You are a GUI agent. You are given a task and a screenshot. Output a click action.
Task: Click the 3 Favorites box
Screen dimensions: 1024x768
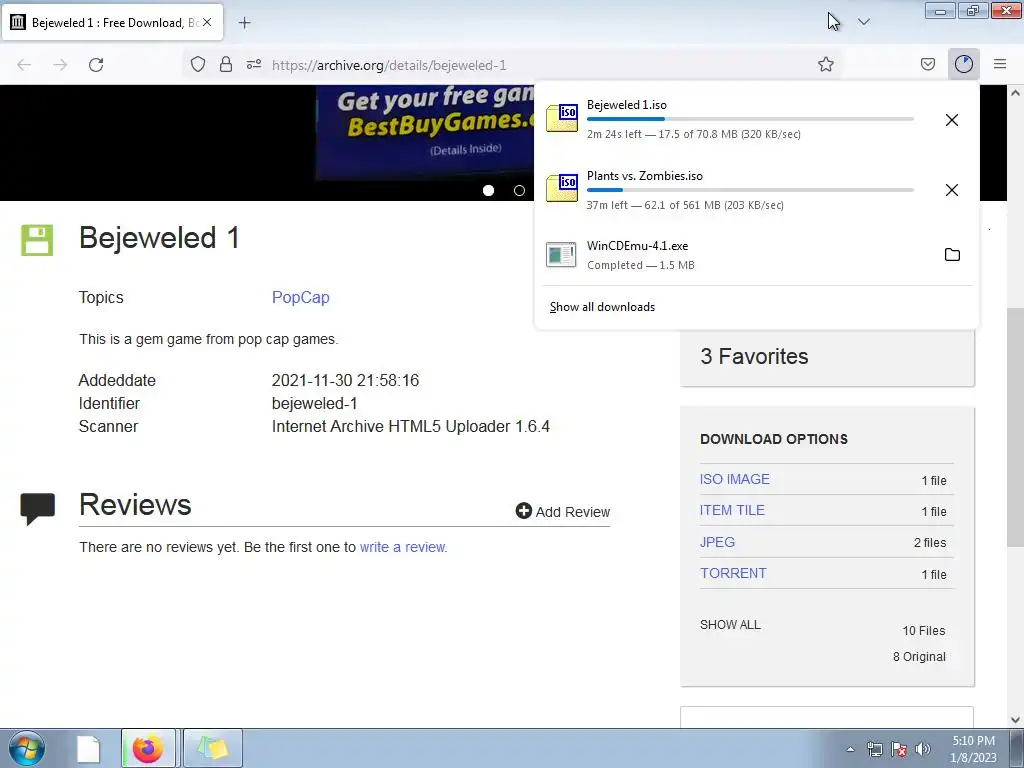click(827, 358)
